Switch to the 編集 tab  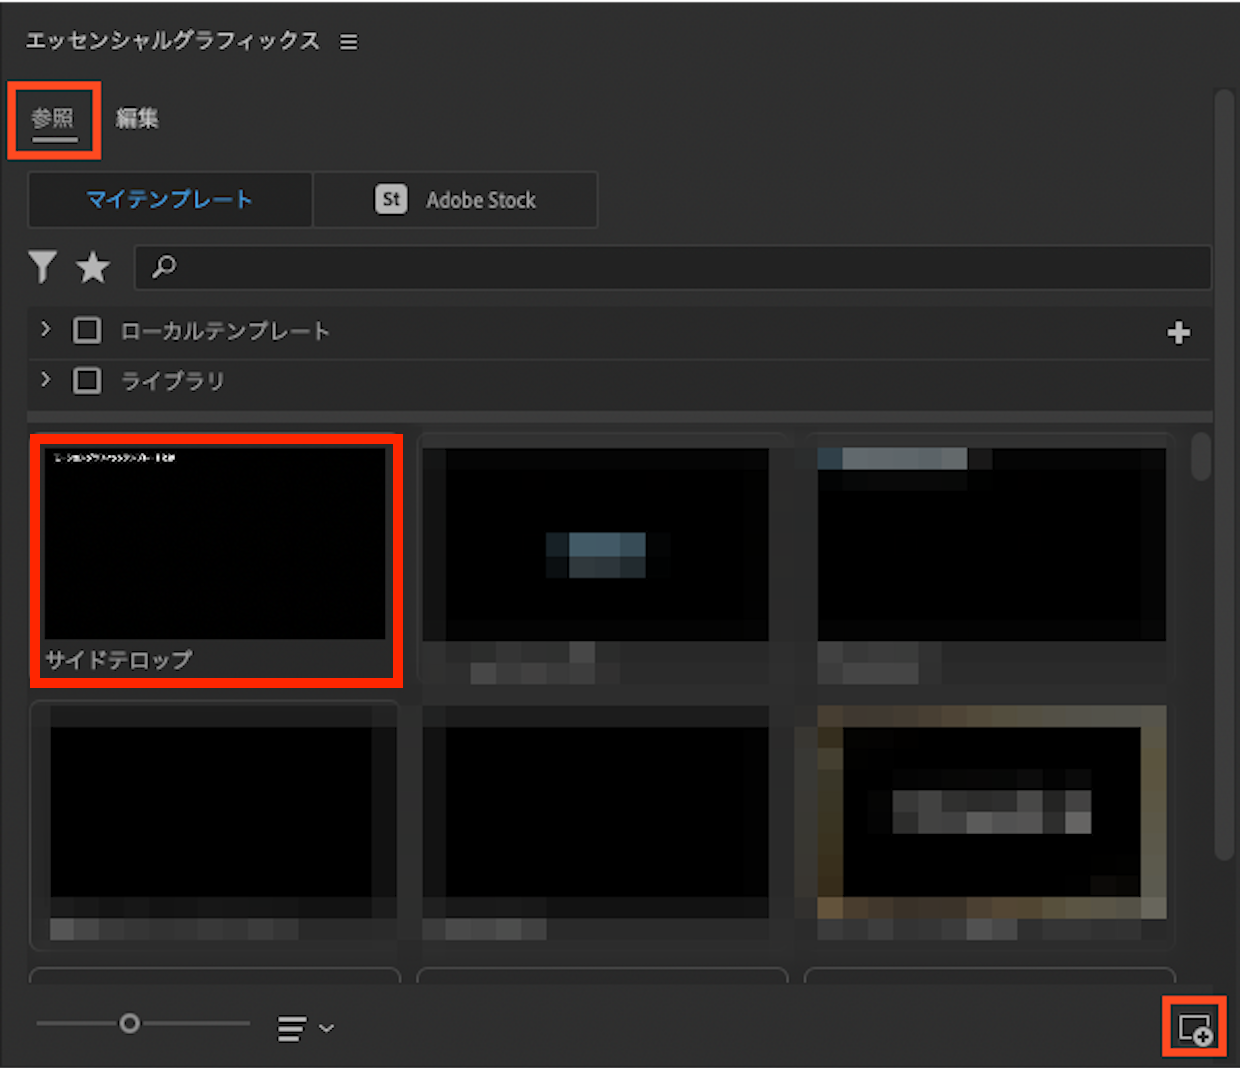(137, 119)
